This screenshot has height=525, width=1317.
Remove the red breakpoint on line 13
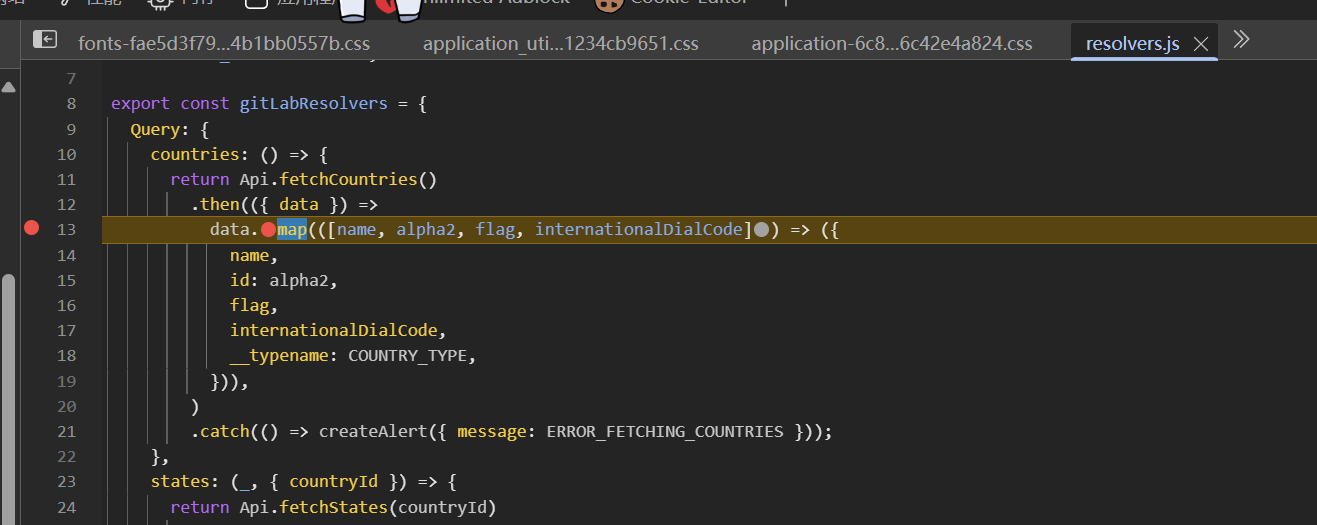click(31, 229)
